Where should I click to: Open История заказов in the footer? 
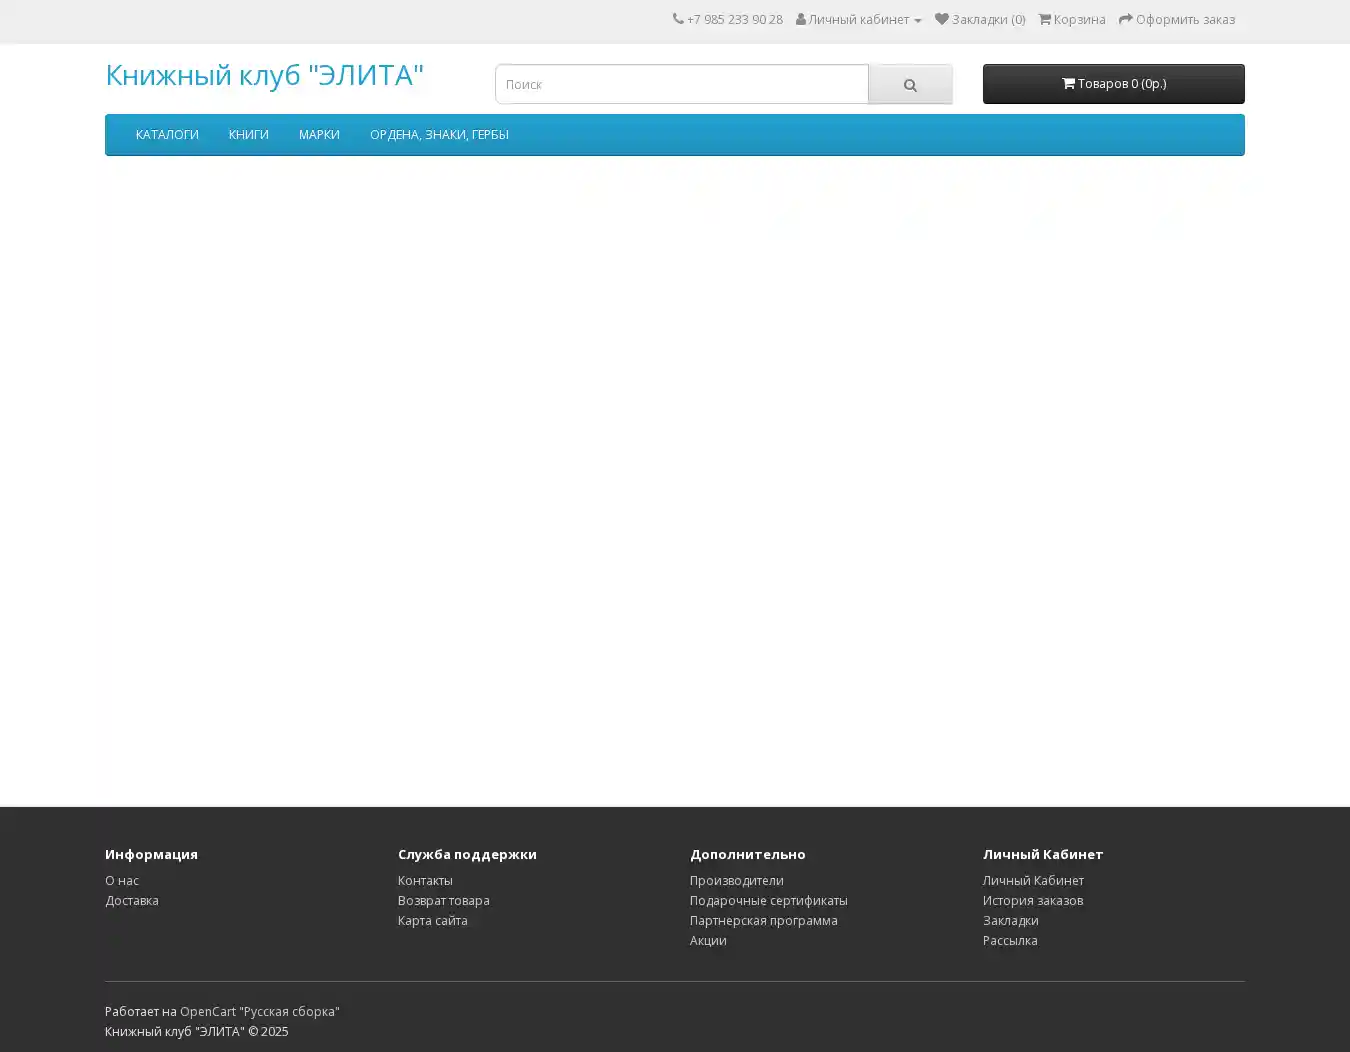click(x=1032, y=901)
